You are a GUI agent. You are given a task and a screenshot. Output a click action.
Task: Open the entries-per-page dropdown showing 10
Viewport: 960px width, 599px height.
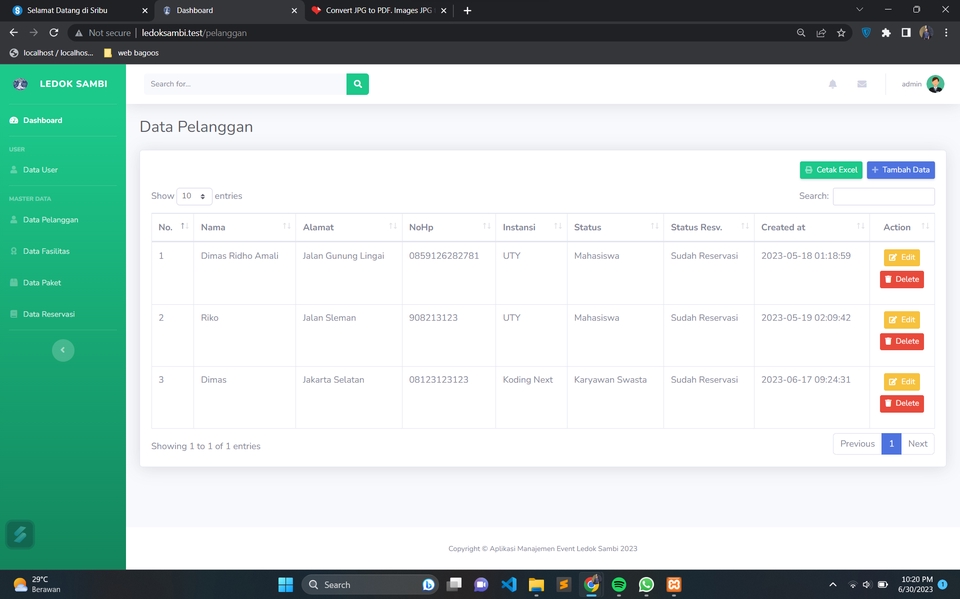194,196
